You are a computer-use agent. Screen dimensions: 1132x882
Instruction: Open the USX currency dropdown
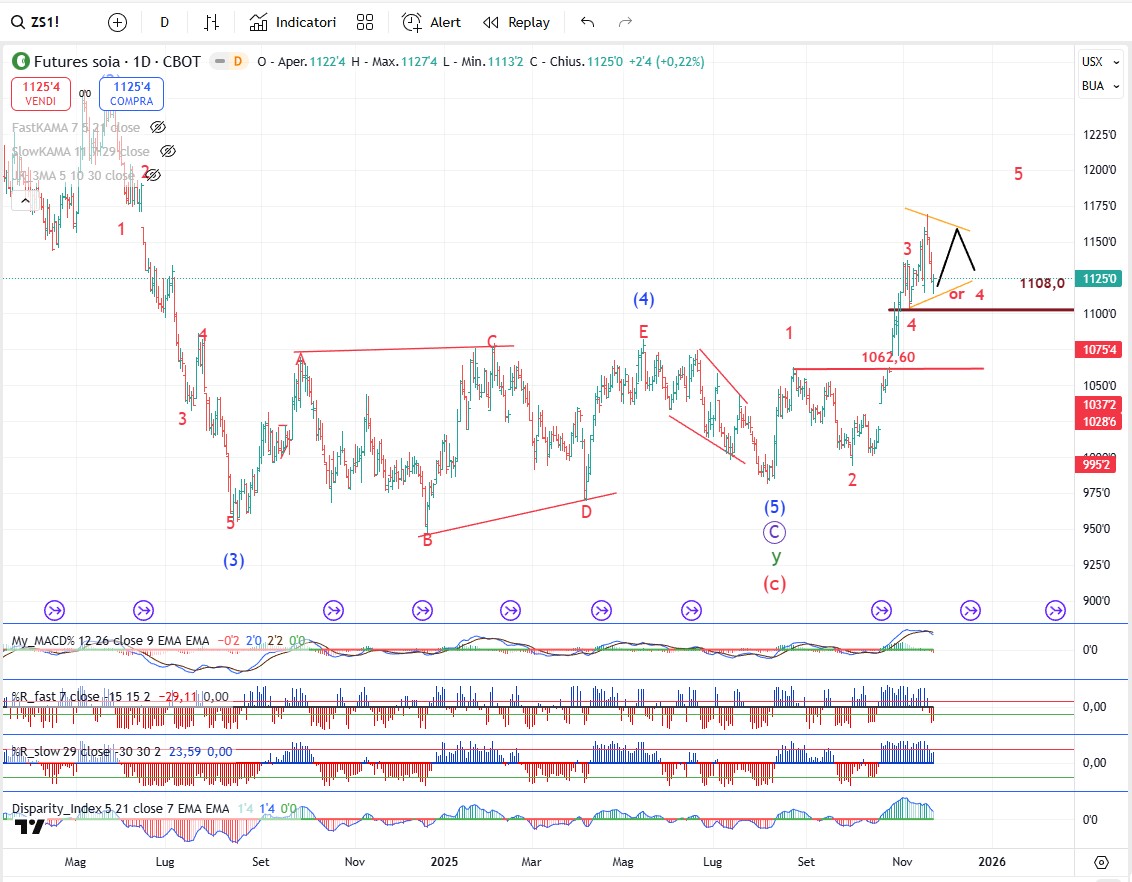[1100, 62]
